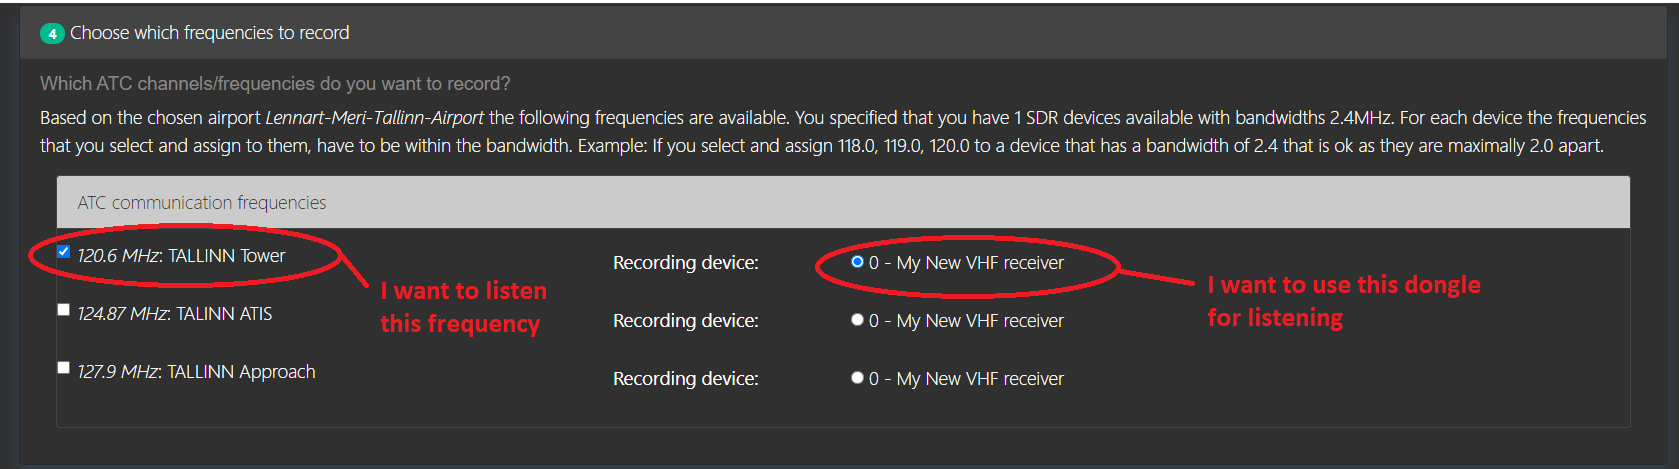This screenshot has height=469, width=1679.
Task: Click the 127.9 MHz TALLINN Approach label
Action: pyautogui.click(x=196, y=372)
